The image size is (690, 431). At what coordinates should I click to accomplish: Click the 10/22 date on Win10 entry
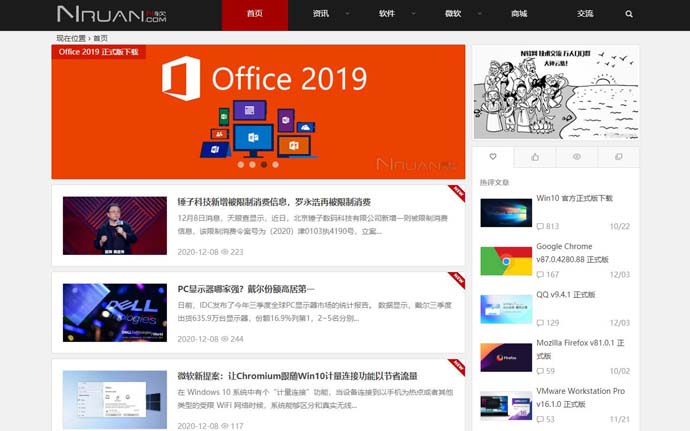pyautogui.click(x=620, y=226)
